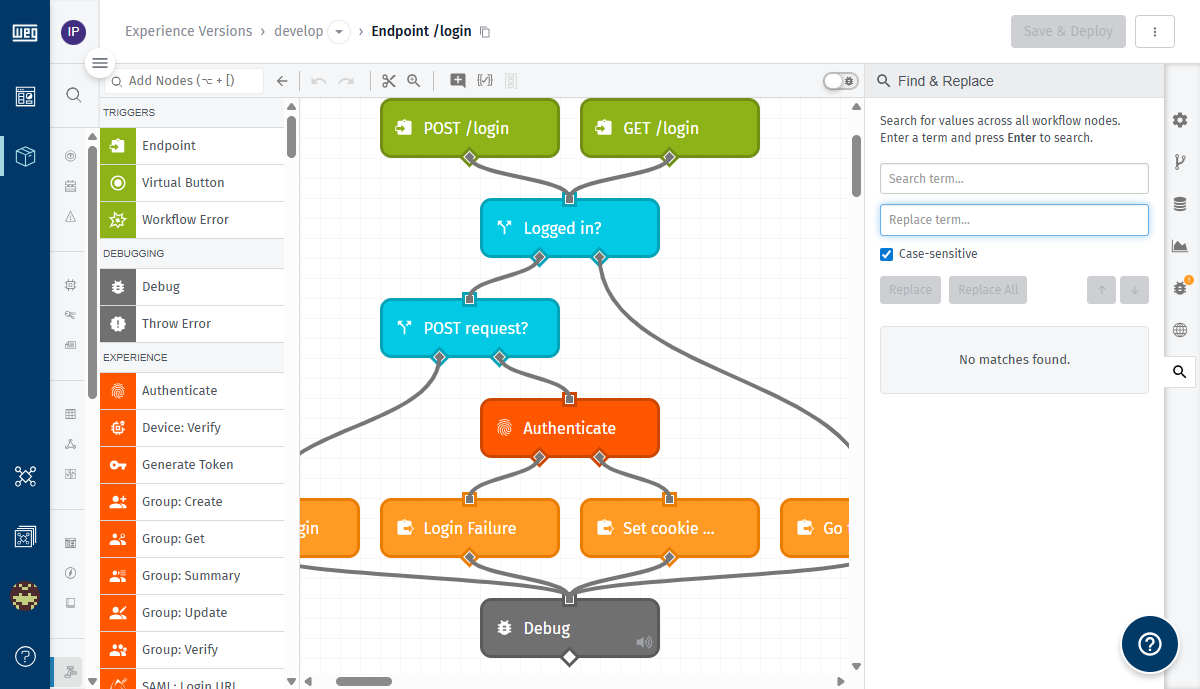
Task: Select Group: Get node in palette
Action: (x=192, y=539)
